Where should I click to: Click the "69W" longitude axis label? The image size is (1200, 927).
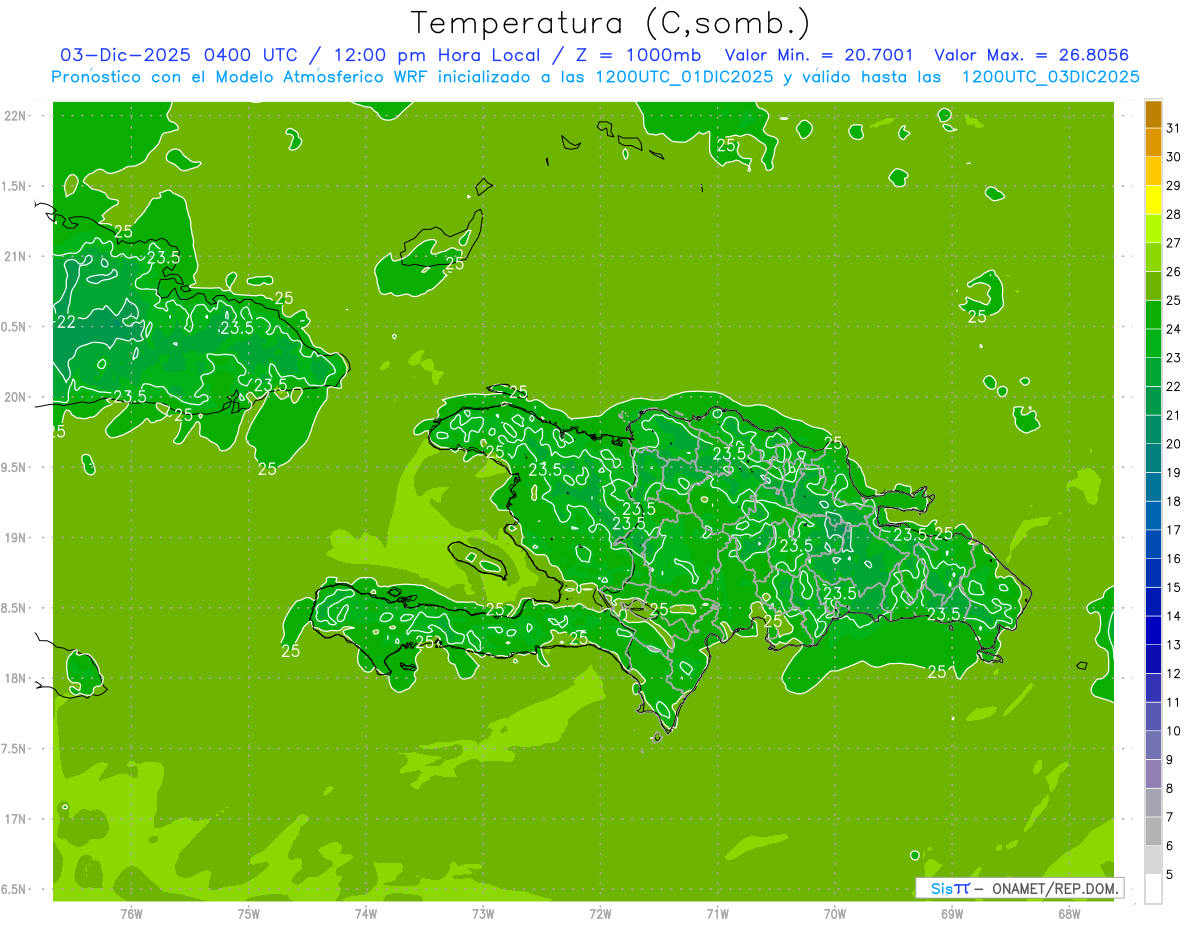(952, 914)
